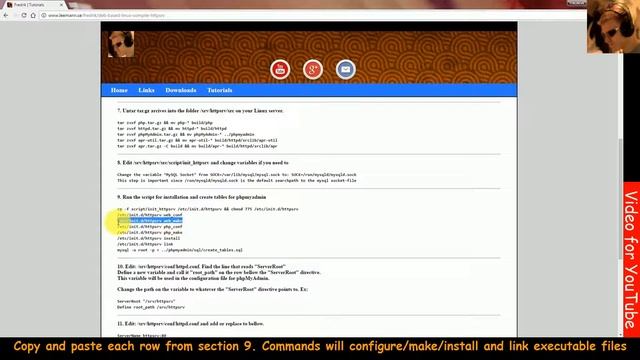Click the 'httpsrv web_conf' command line
640x360 pixels.
click(x=150, y=215)
